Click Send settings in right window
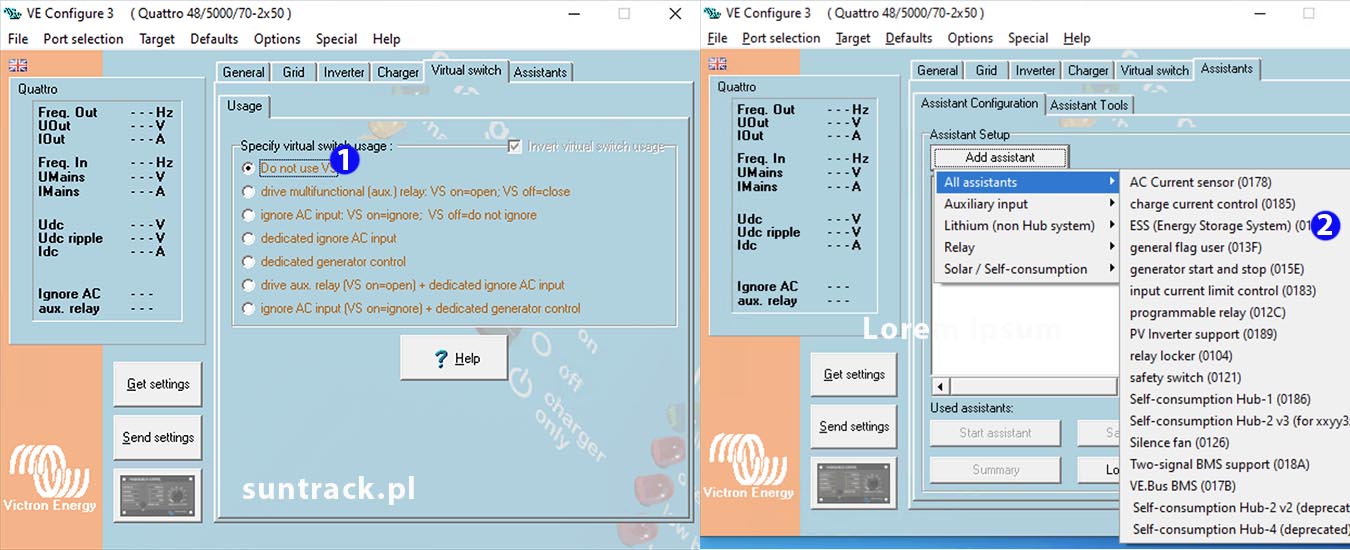Viewport: 1350px width, 550px height. click(854, 427)
